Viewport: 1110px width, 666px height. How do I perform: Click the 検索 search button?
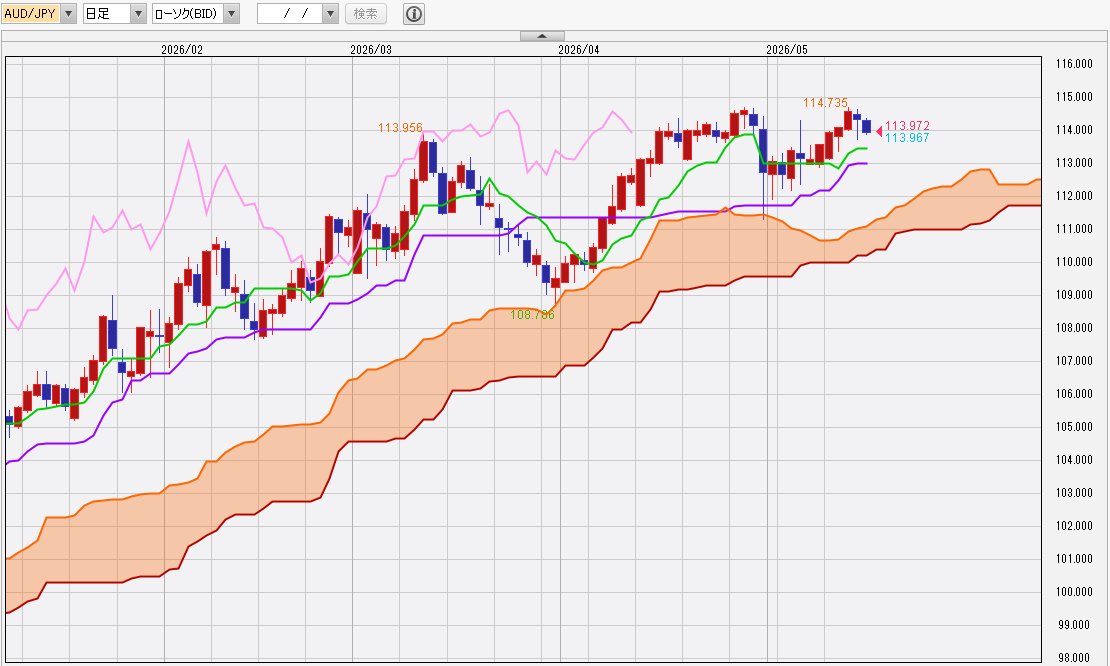pyautogui.click(x=365, y=13)
